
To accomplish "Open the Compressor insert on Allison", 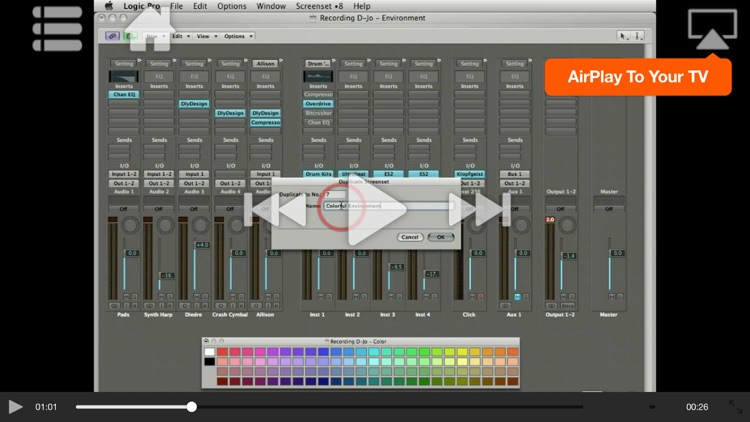I will point(265,122).
